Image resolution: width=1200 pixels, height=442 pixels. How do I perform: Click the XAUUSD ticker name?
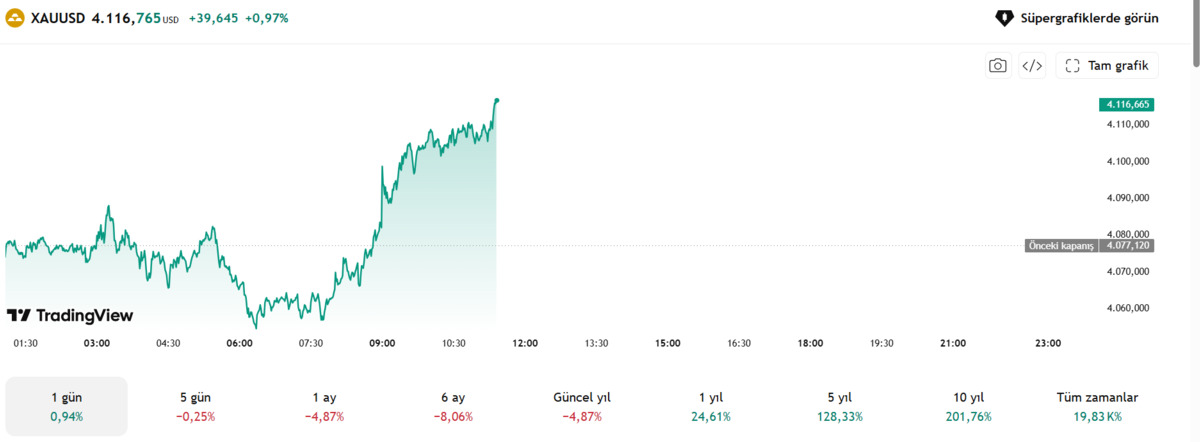[x=57, y=18]
